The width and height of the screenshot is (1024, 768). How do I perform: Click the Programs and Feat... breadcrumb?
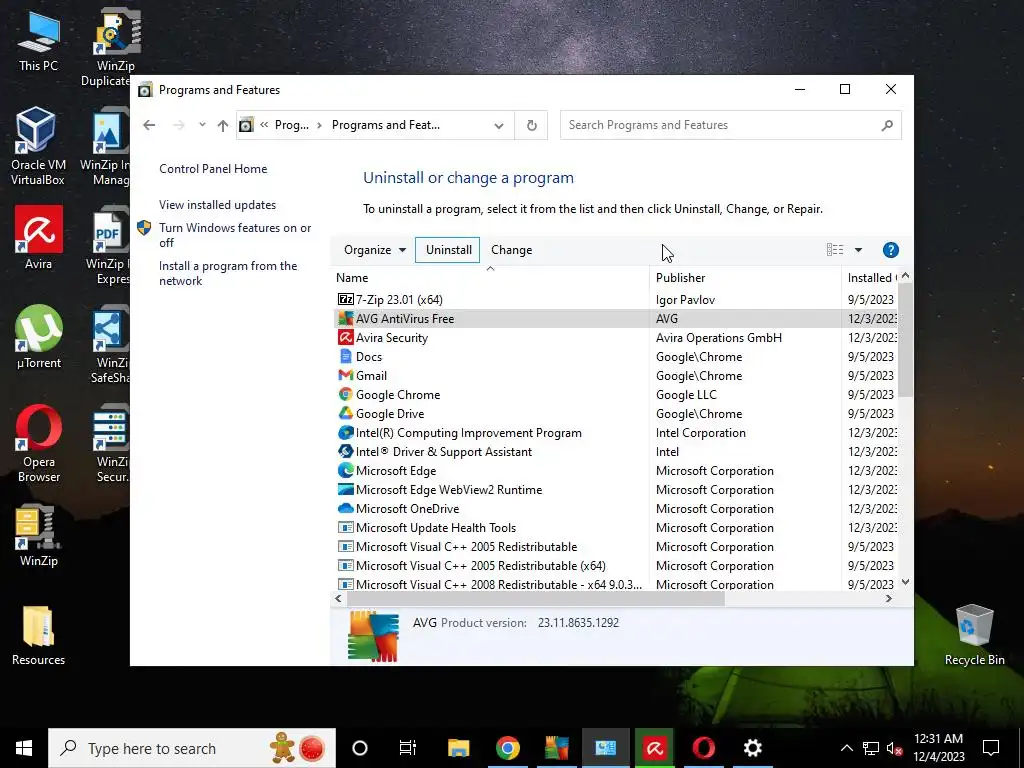coord(385,125)
